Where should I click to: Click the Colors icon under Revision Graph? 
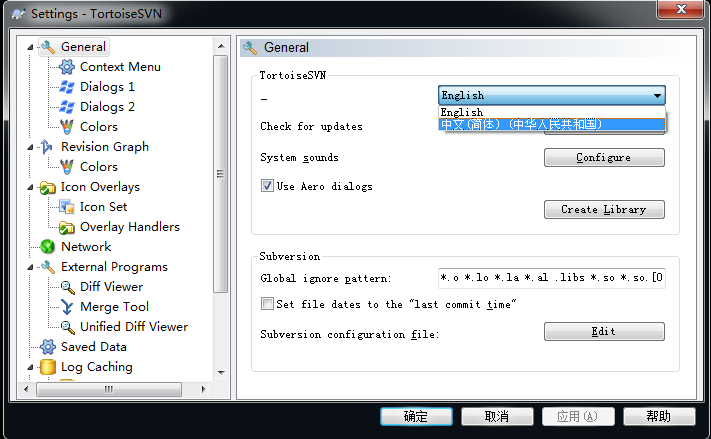67,166
